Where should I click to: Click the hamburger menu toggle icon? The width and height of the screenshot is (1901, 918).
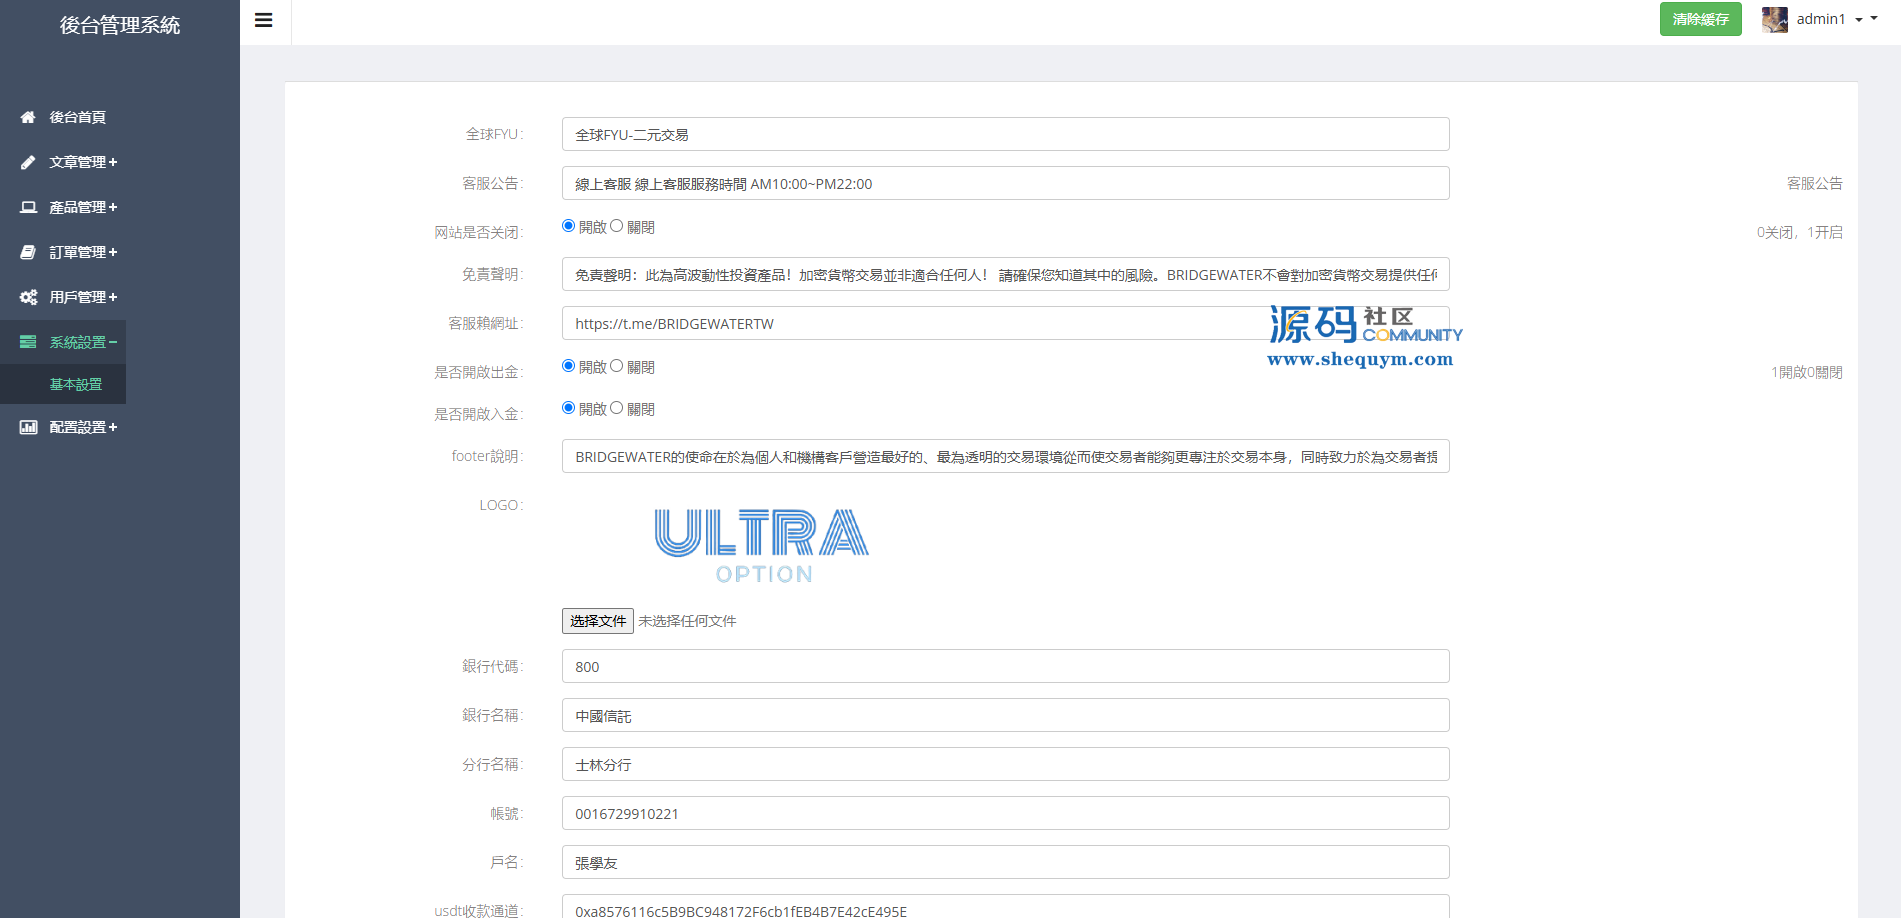click(264, 20)
